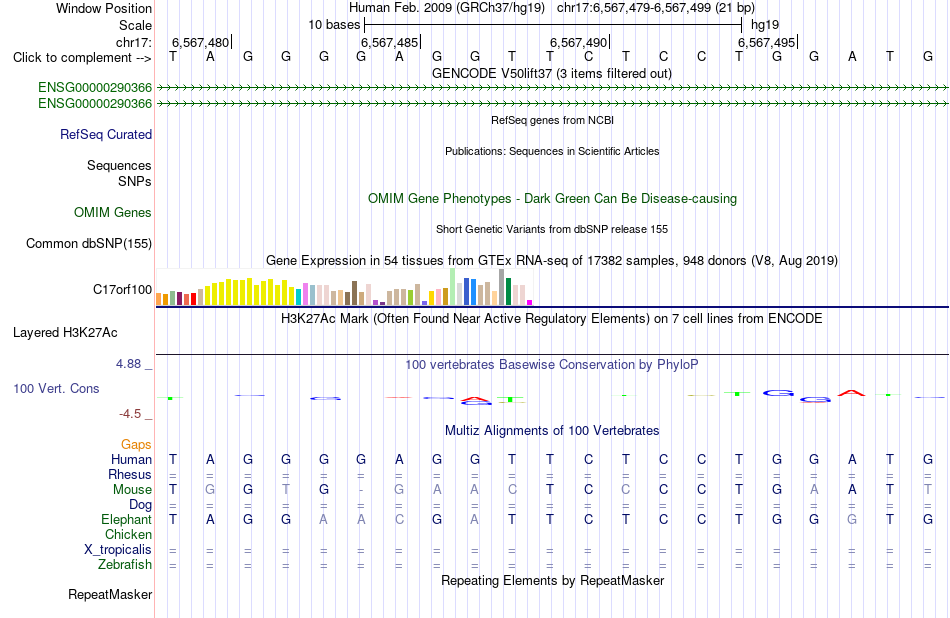950x618 pixels.
Task: Select the Human species row label
Action: pyautogui.click(x=131, y=459)
